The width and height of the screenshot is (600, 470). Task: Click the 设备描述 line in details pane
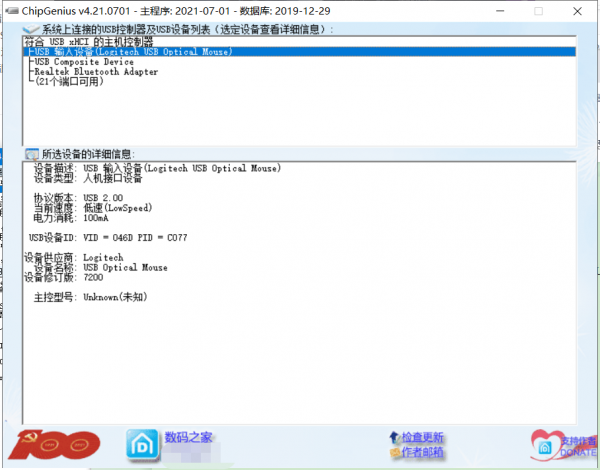[157, 168]
